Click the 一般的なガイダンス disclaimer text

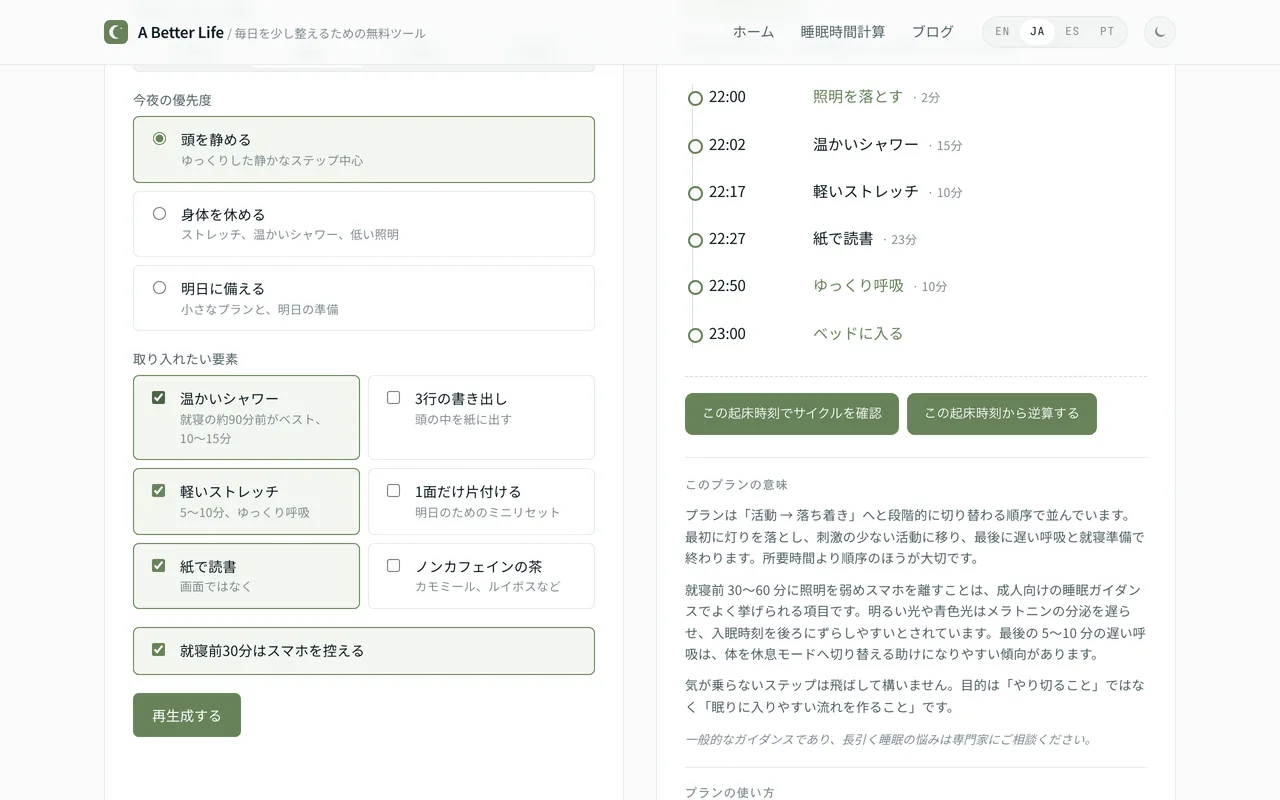tap(890, 740)
